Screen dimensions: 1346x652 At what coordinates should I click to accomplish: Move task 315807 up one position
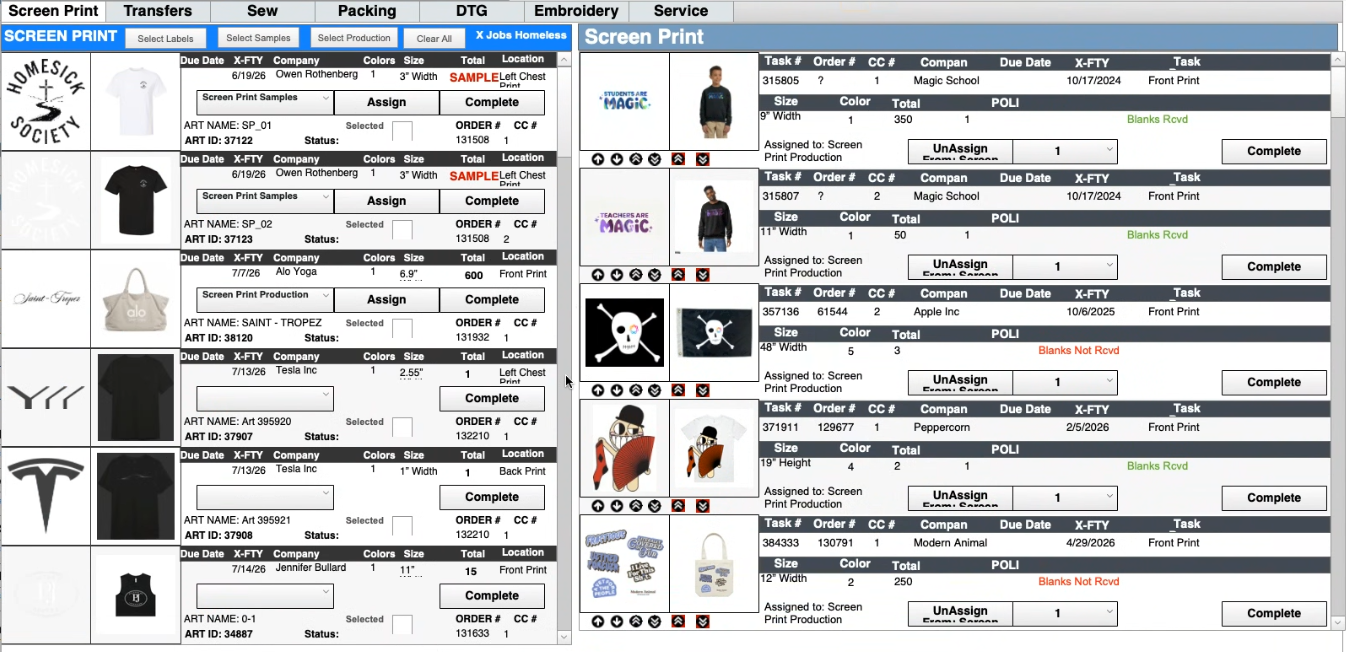[x=597, y=274]
